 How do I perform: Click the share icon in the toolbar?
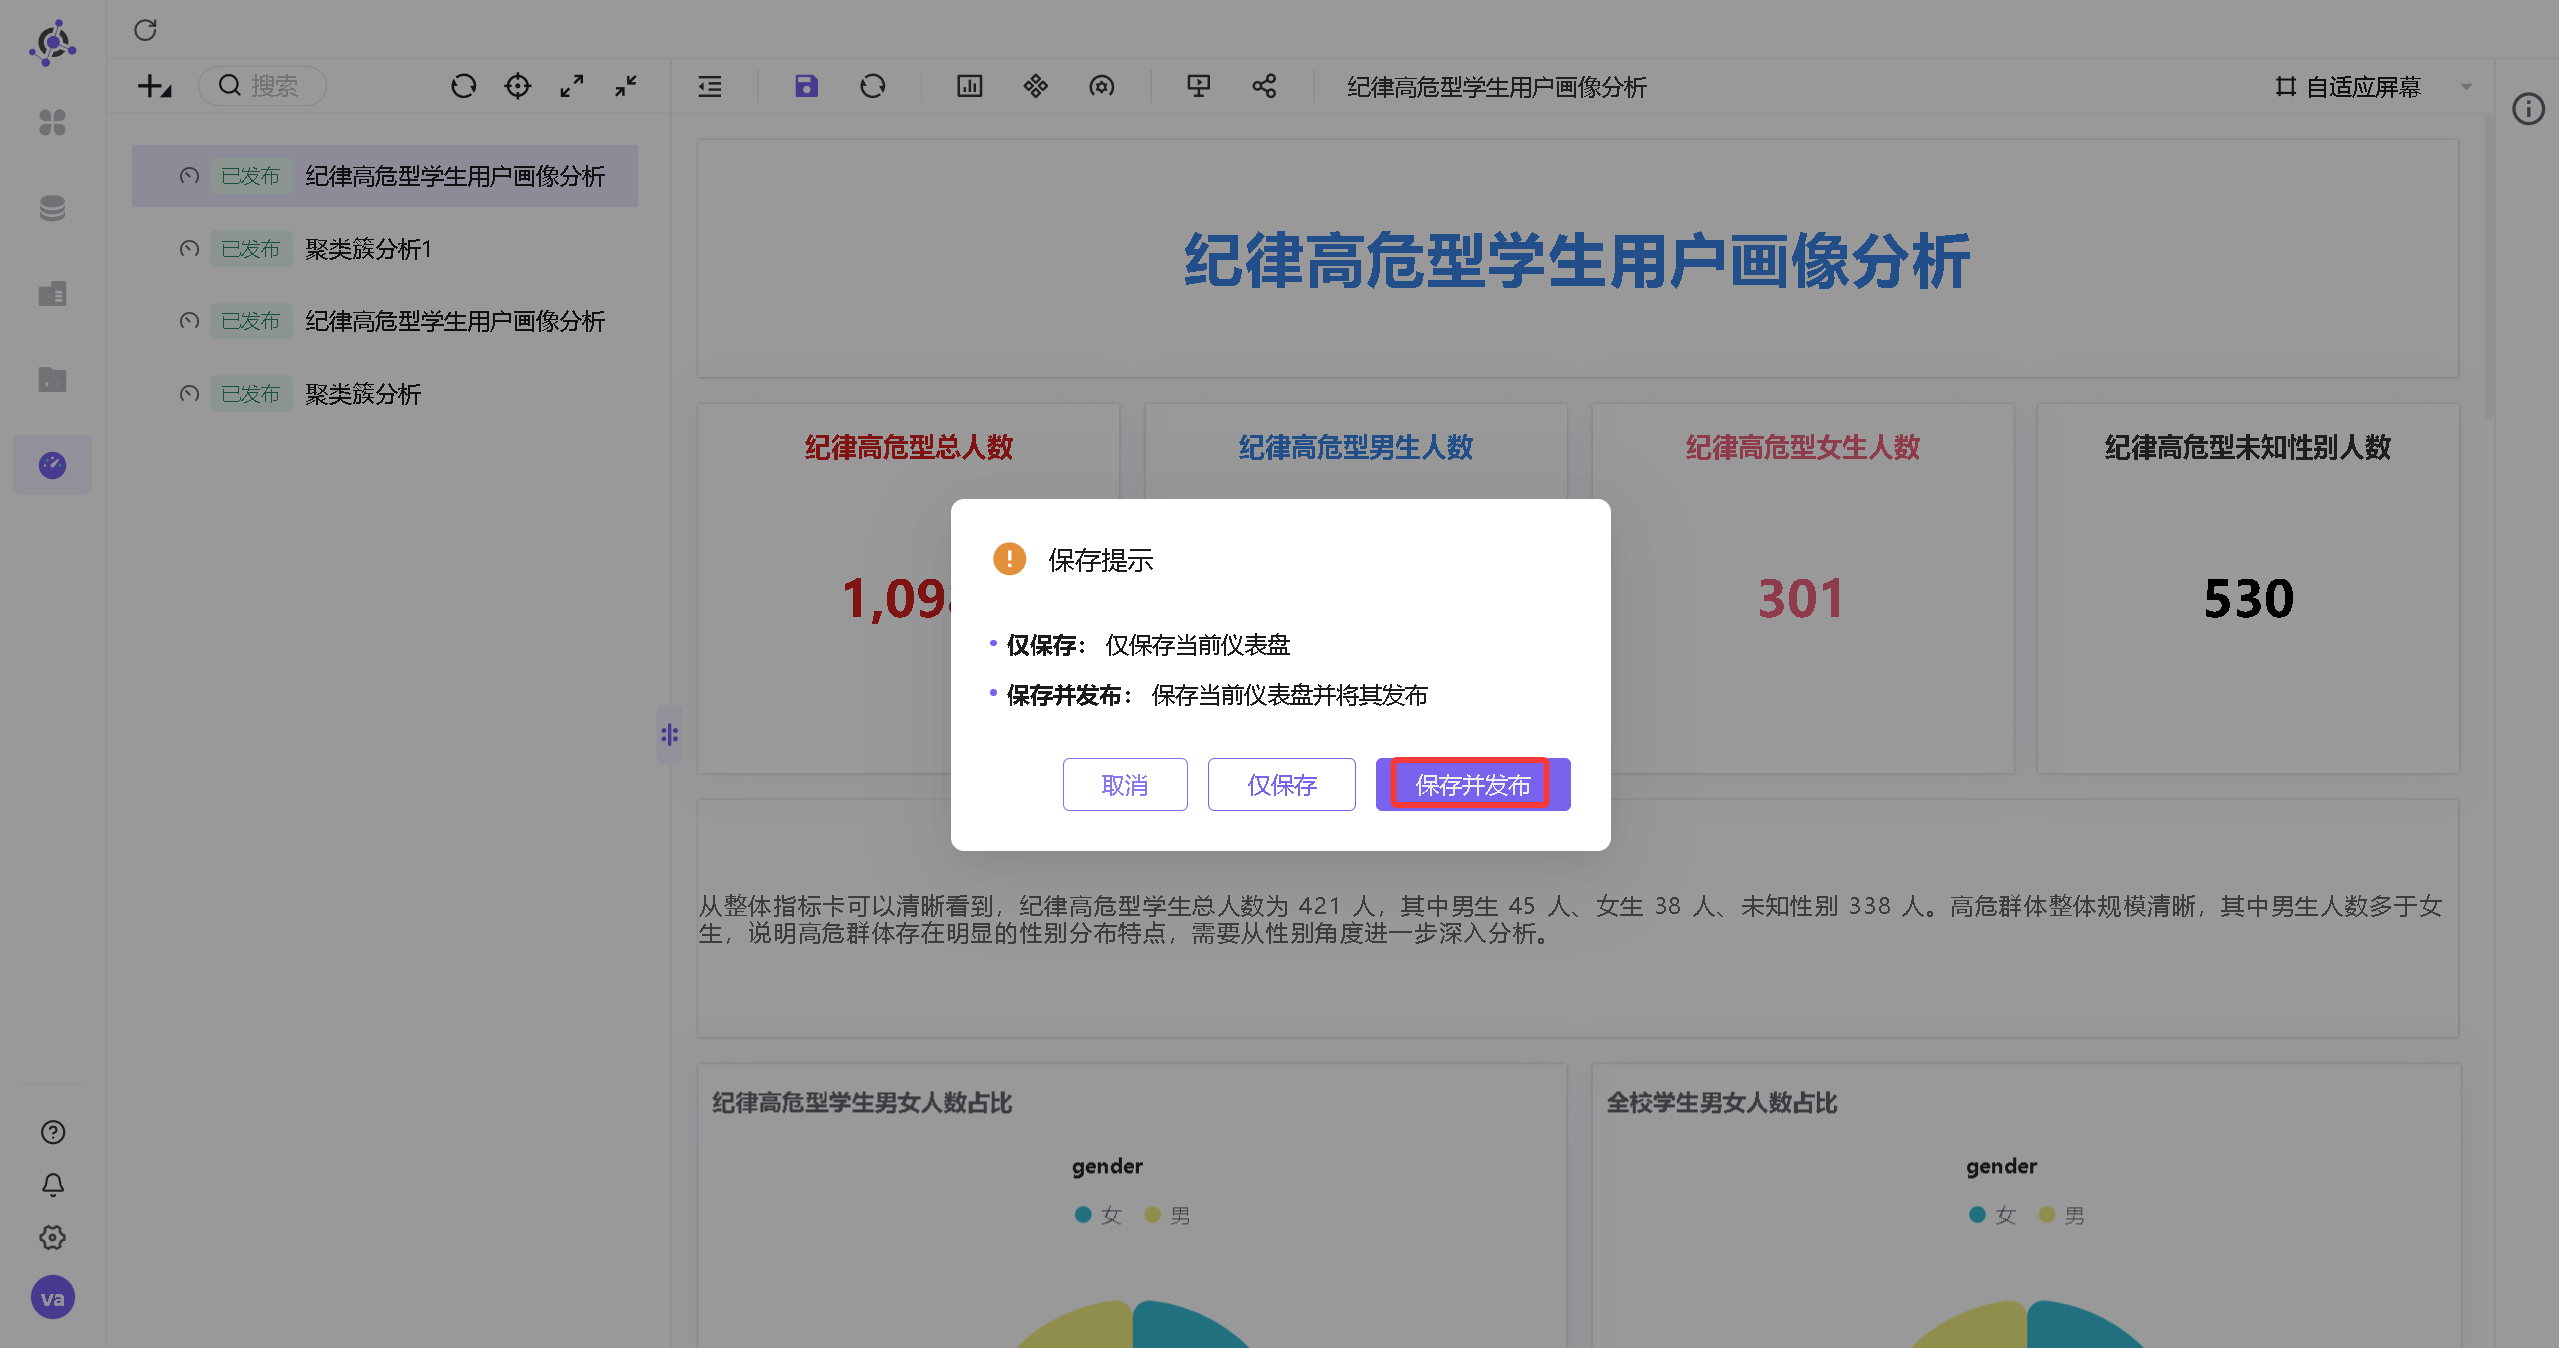pos(1264,86)
